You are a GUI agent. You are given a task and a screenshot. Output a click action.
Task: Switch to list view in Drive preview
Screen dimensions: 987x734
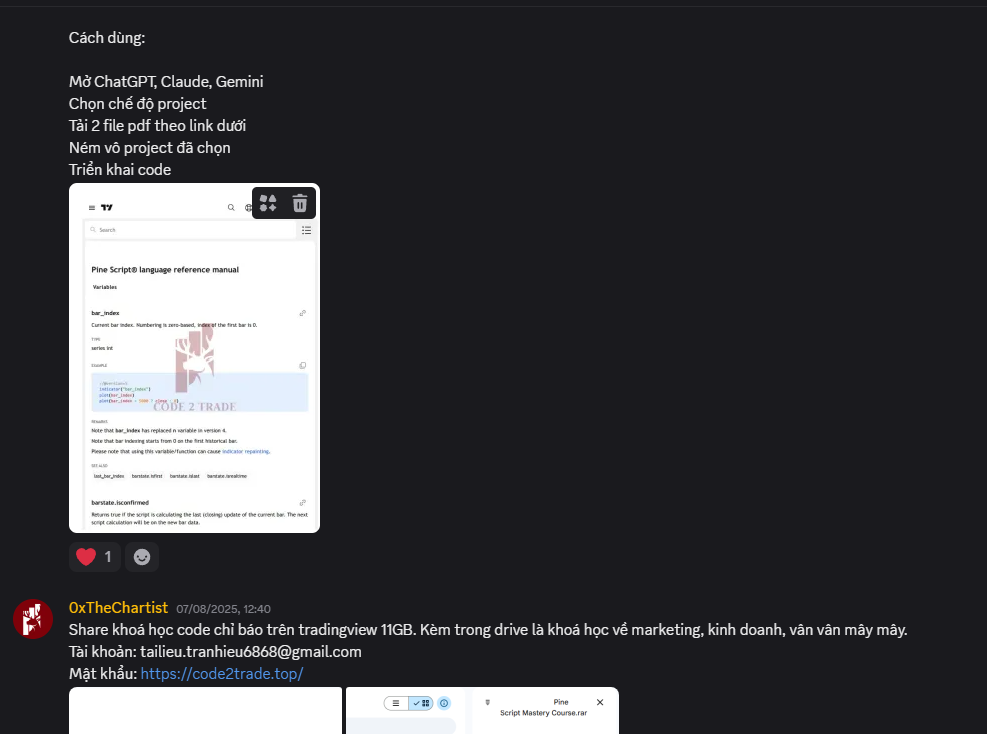[396, 703]
